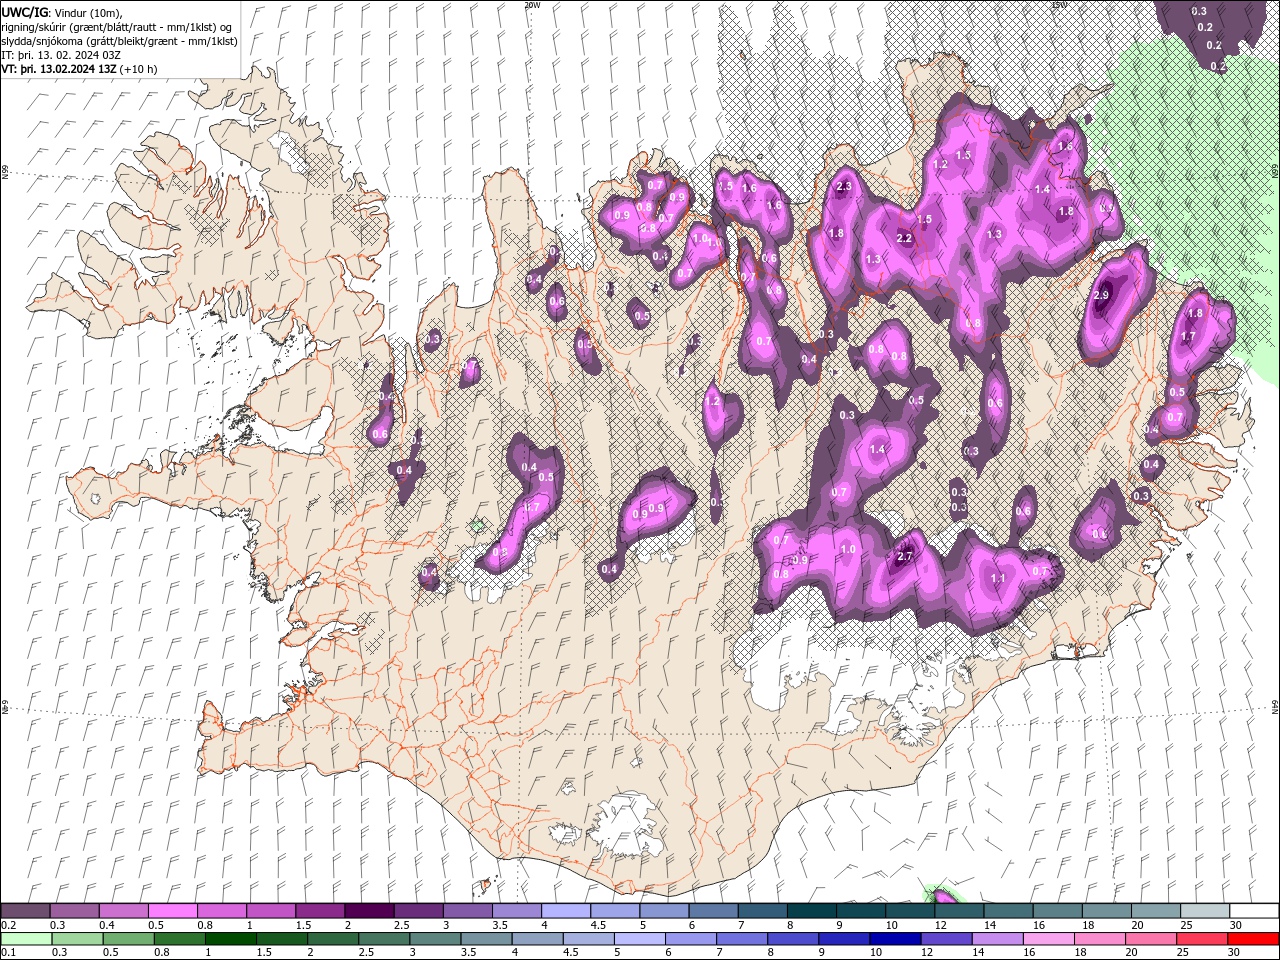Select the 4 gray-blue swatch in lower legend
This screenshot has height=960, width=1280.
(537, 940)
